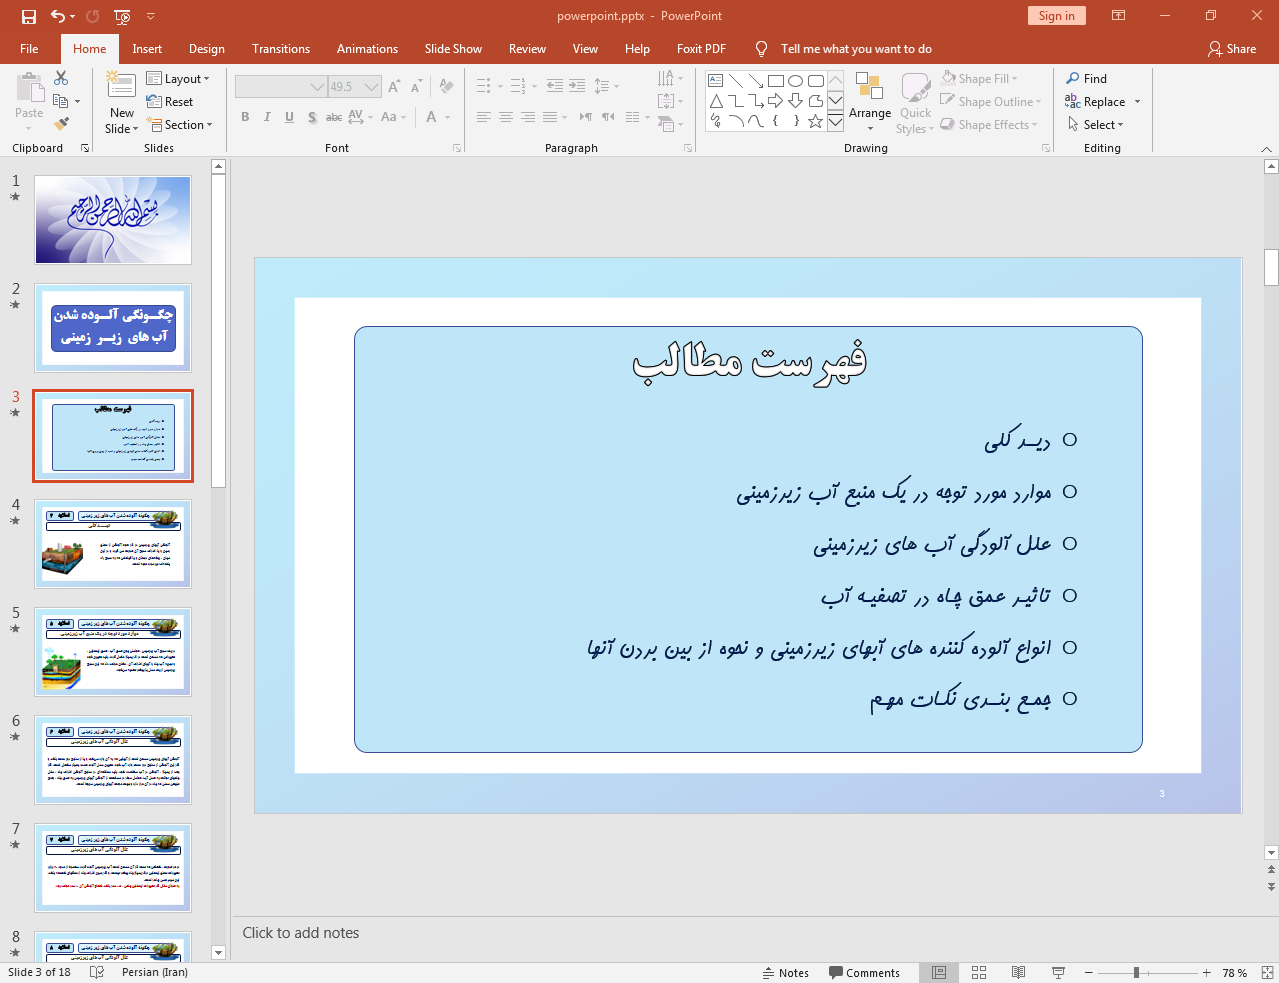Click the Decrease List Level icon
The width and height of the screenshot is (1279, 983).
click(x=555, y=86)
